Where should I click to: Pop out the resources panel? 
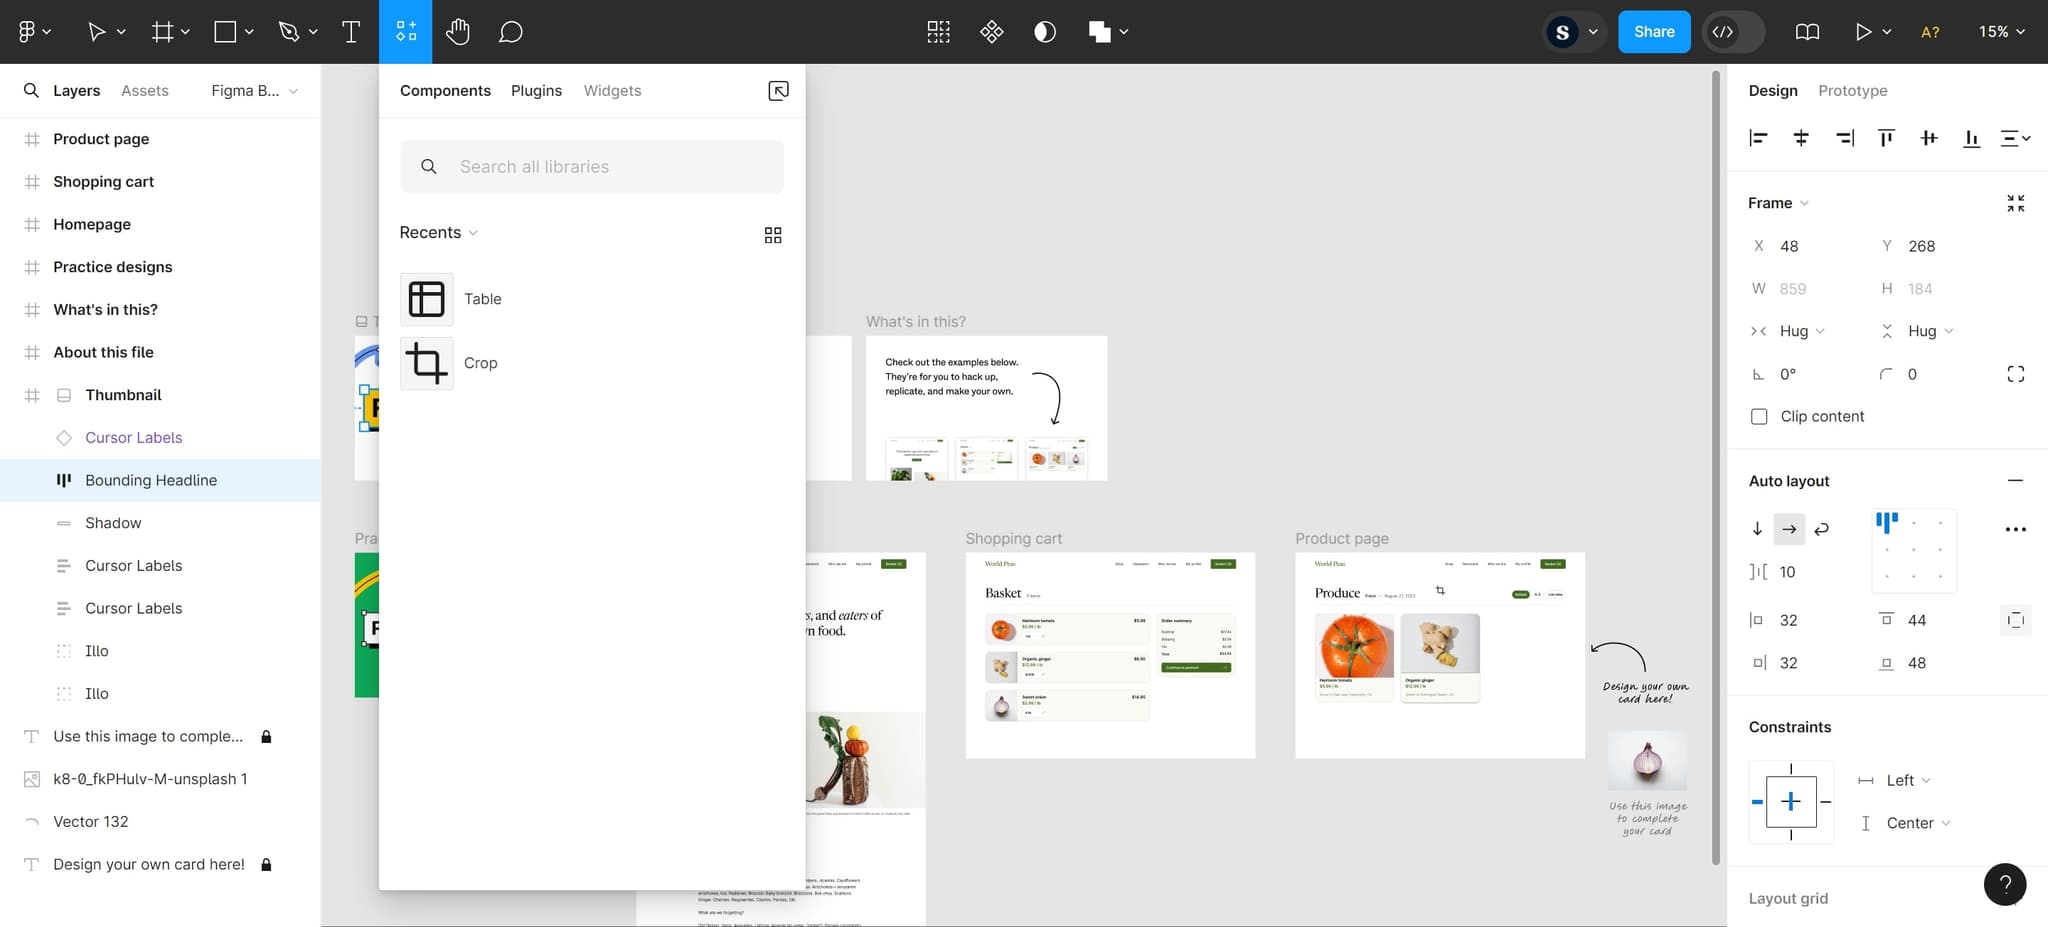click(x=778, y=91)
